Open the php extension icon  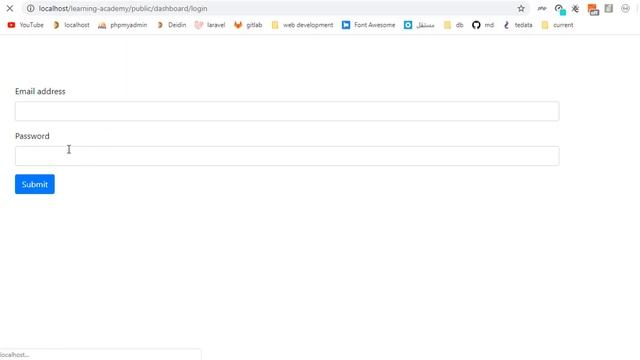(x=542, y=8)
